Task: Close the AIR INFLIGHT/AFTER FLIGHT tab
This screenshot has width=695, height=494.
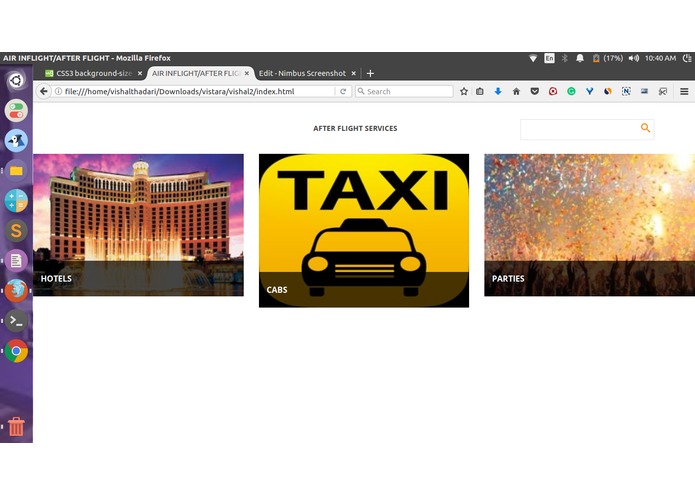Action: 247,74
